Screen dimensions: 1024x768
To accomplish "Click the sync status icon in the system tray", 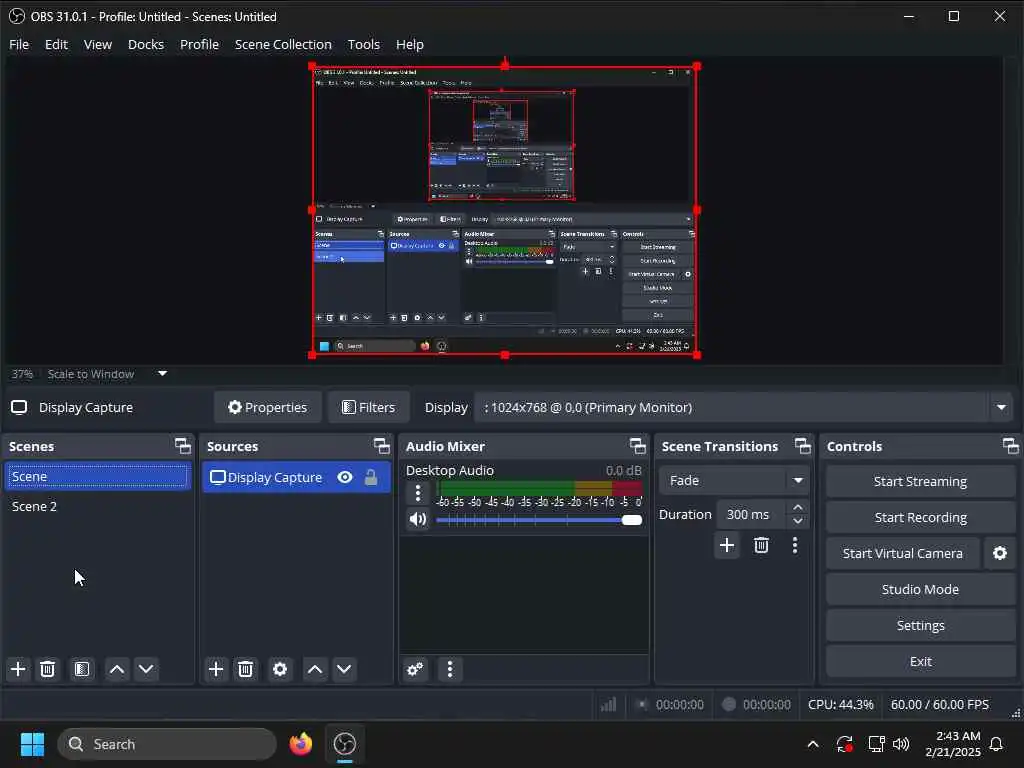I will 844,744.
